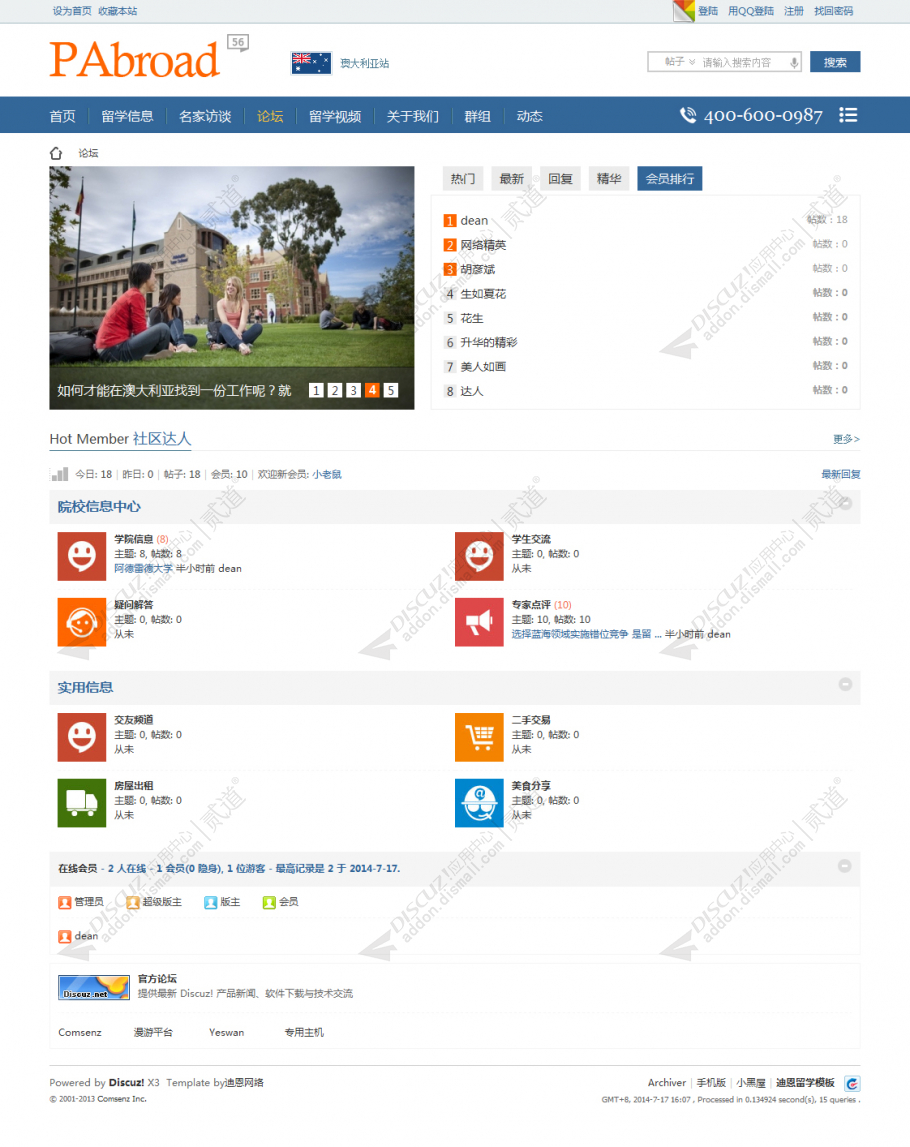Screen dimensions: 910x1147
Task: Open the 美食分享 forum icon
Action: [x=479, y=802]
